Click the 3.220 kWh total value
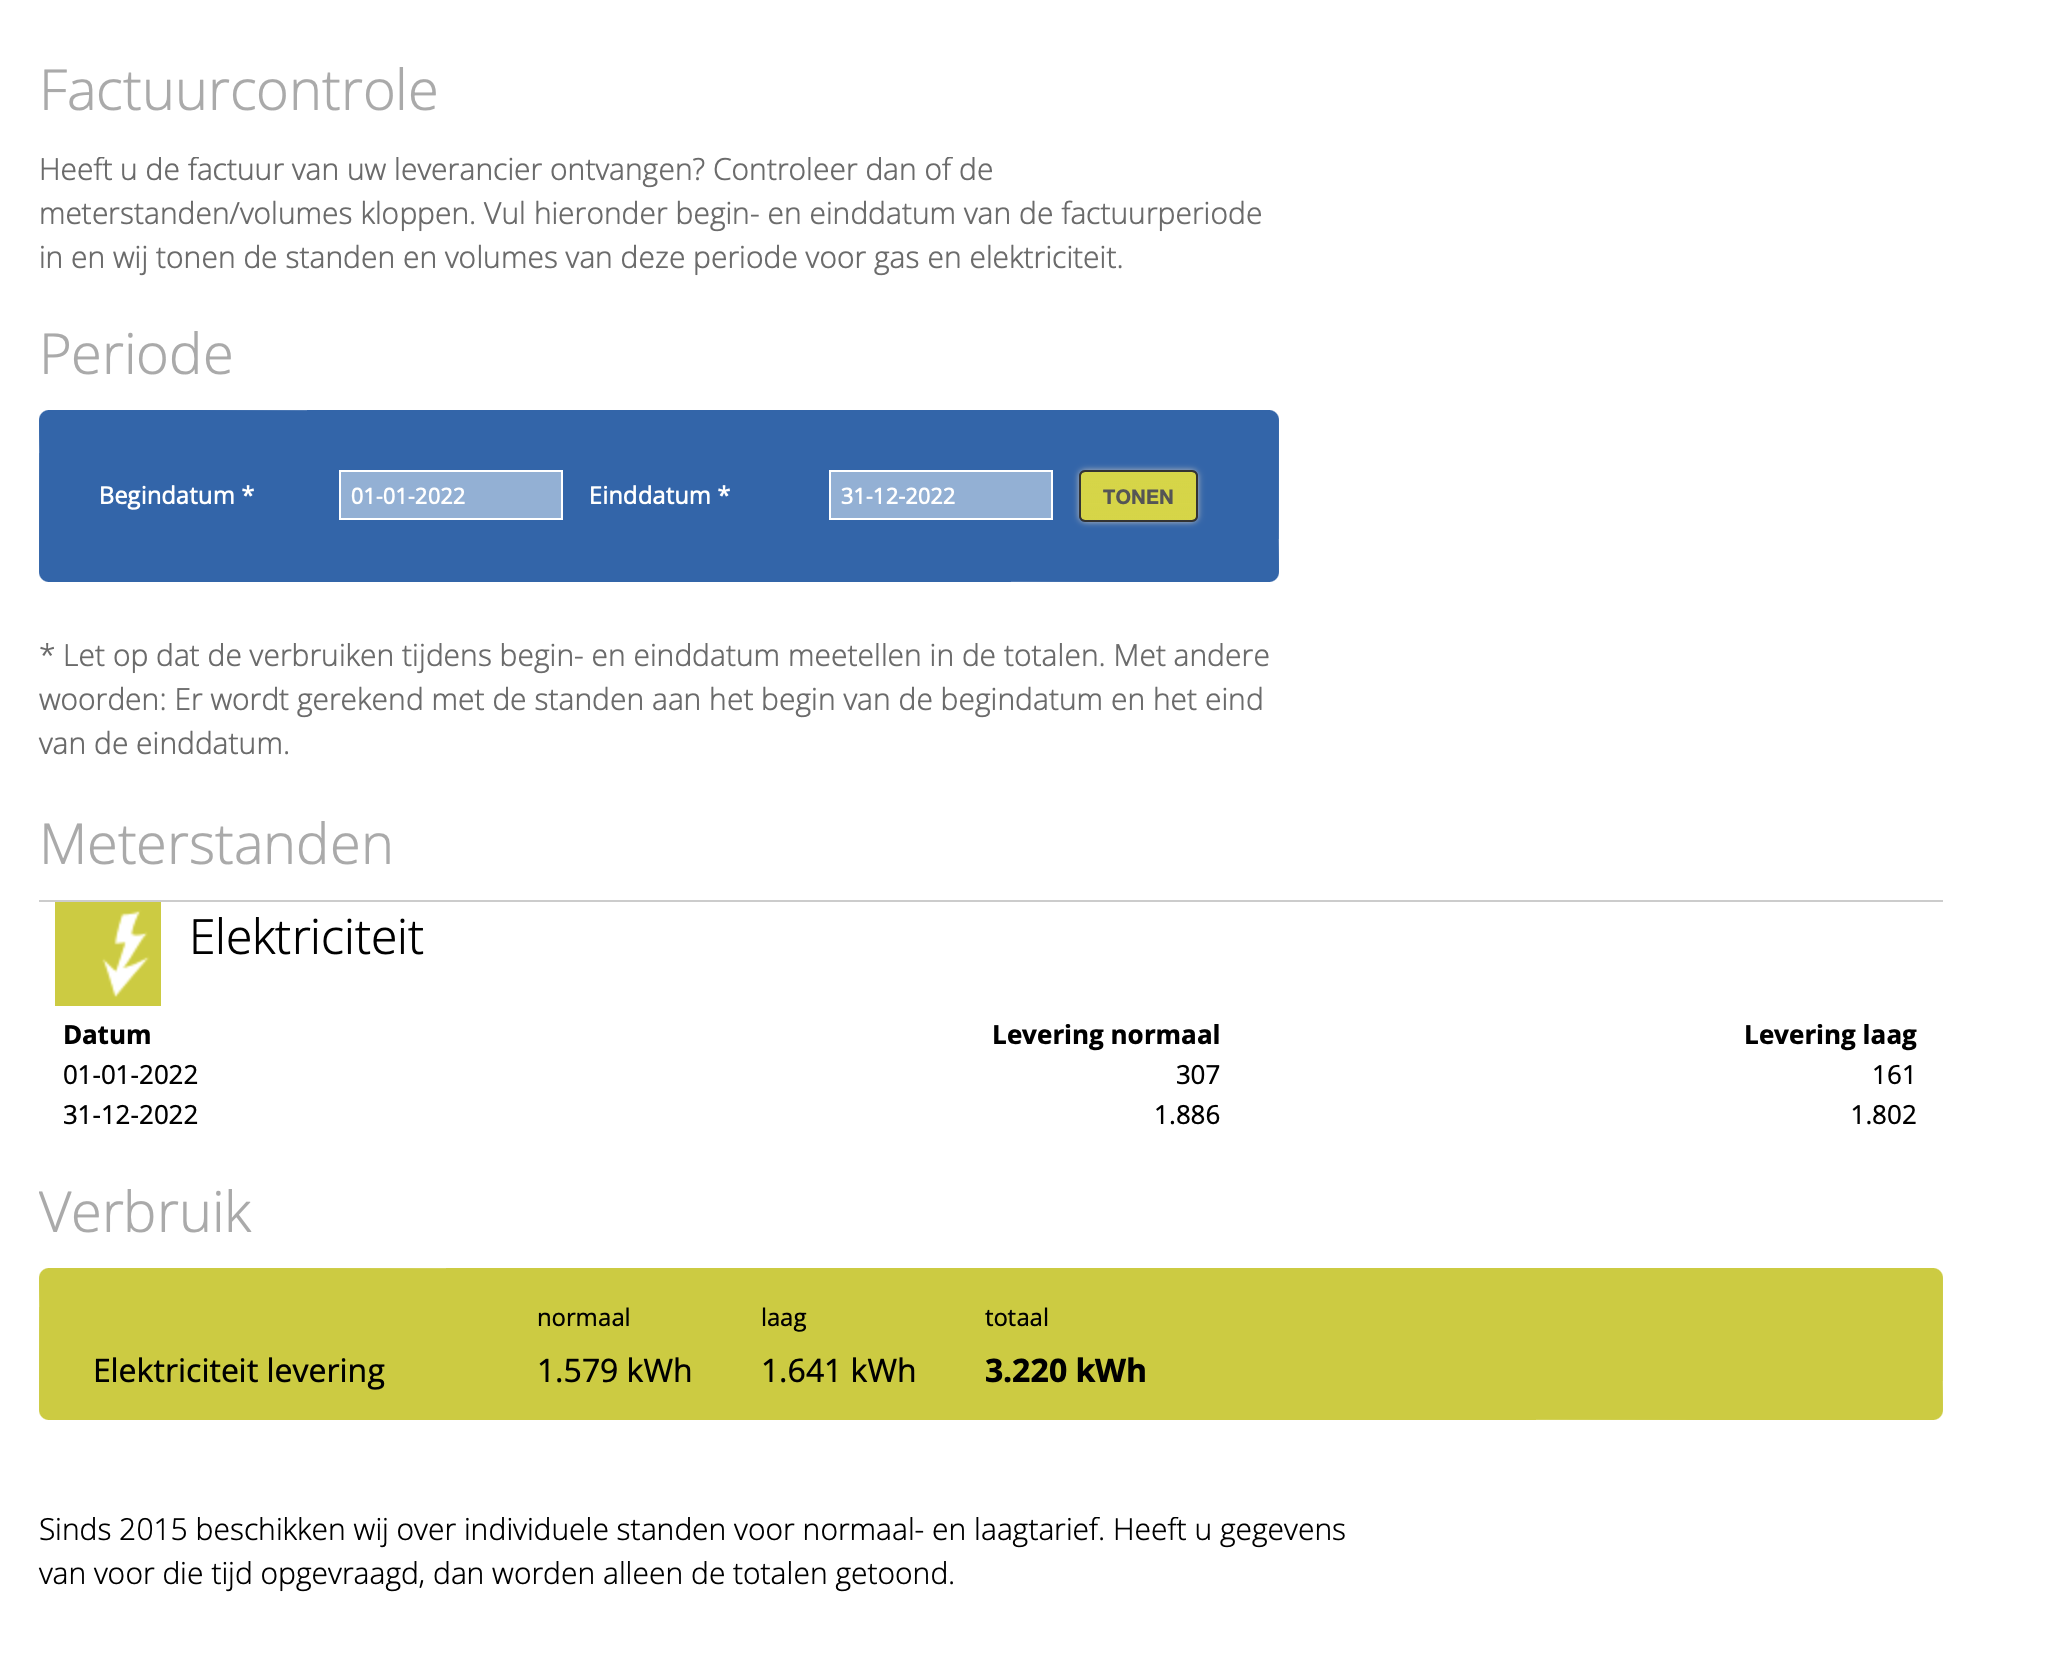Image resolution: width=2068 pixels, height=1664 pixels. coord(1065,1370)
